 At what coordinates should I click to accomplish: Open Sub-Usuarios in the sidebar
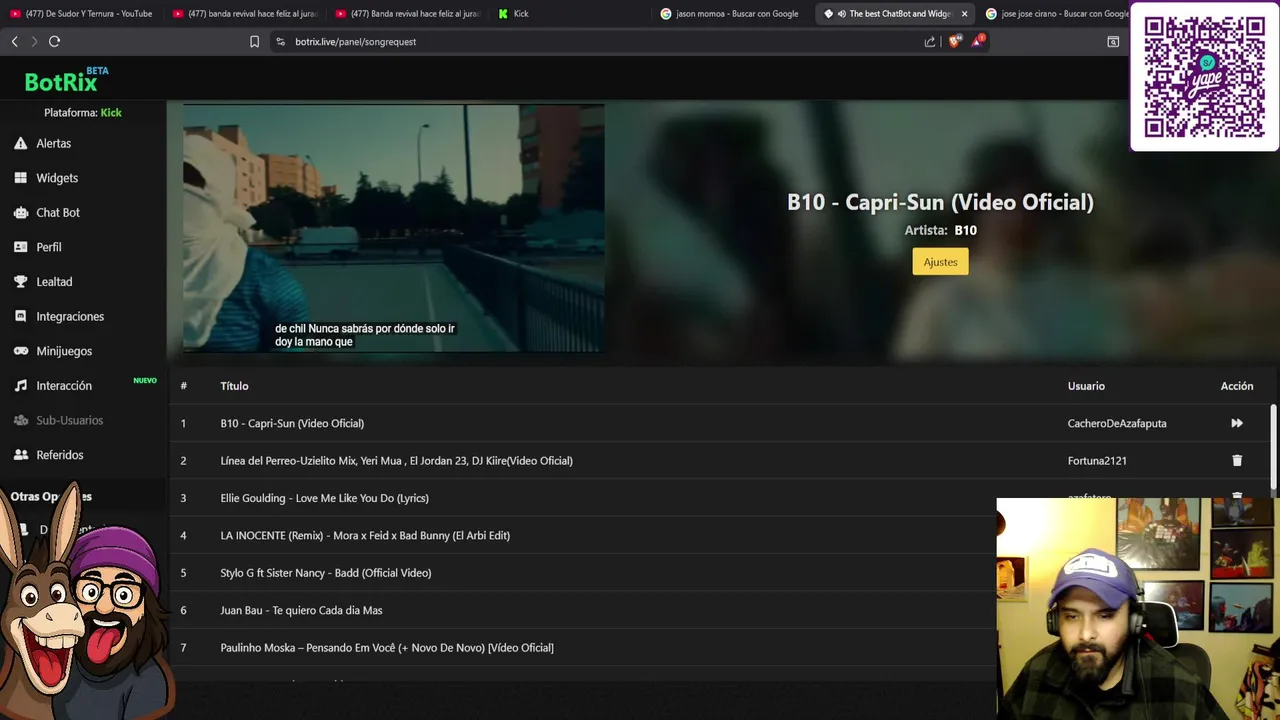click(70, 420)
